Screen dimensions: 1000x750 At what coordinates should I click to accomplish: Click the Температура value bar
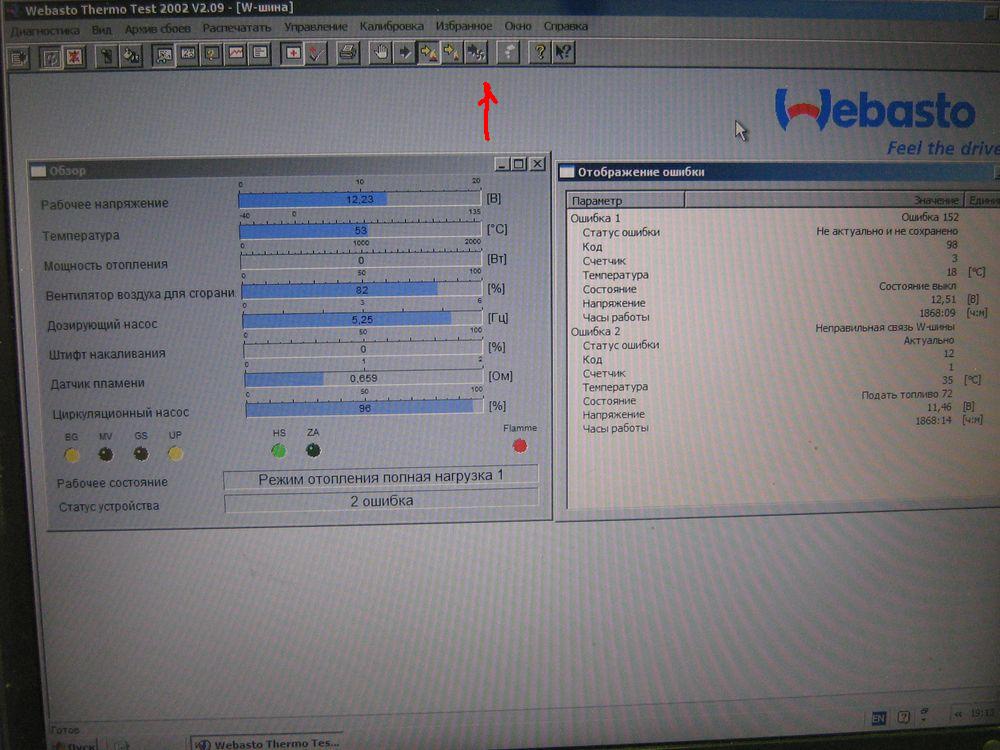360,231
